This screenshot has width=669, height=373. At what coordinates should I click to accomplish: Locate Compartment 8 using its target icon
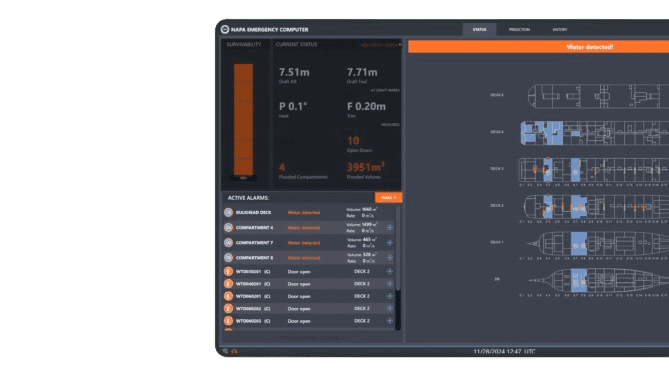click(x=390, y=258)
